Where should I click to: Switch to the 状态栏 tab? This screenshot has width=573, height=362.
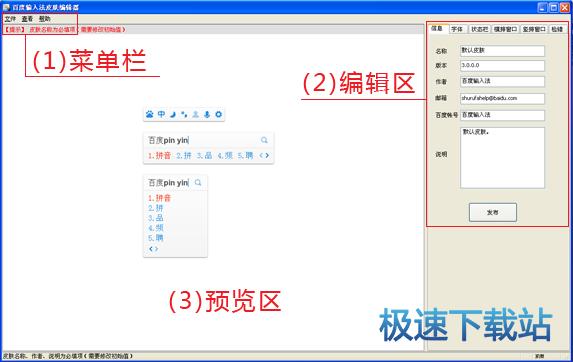[x=479, y=29]
